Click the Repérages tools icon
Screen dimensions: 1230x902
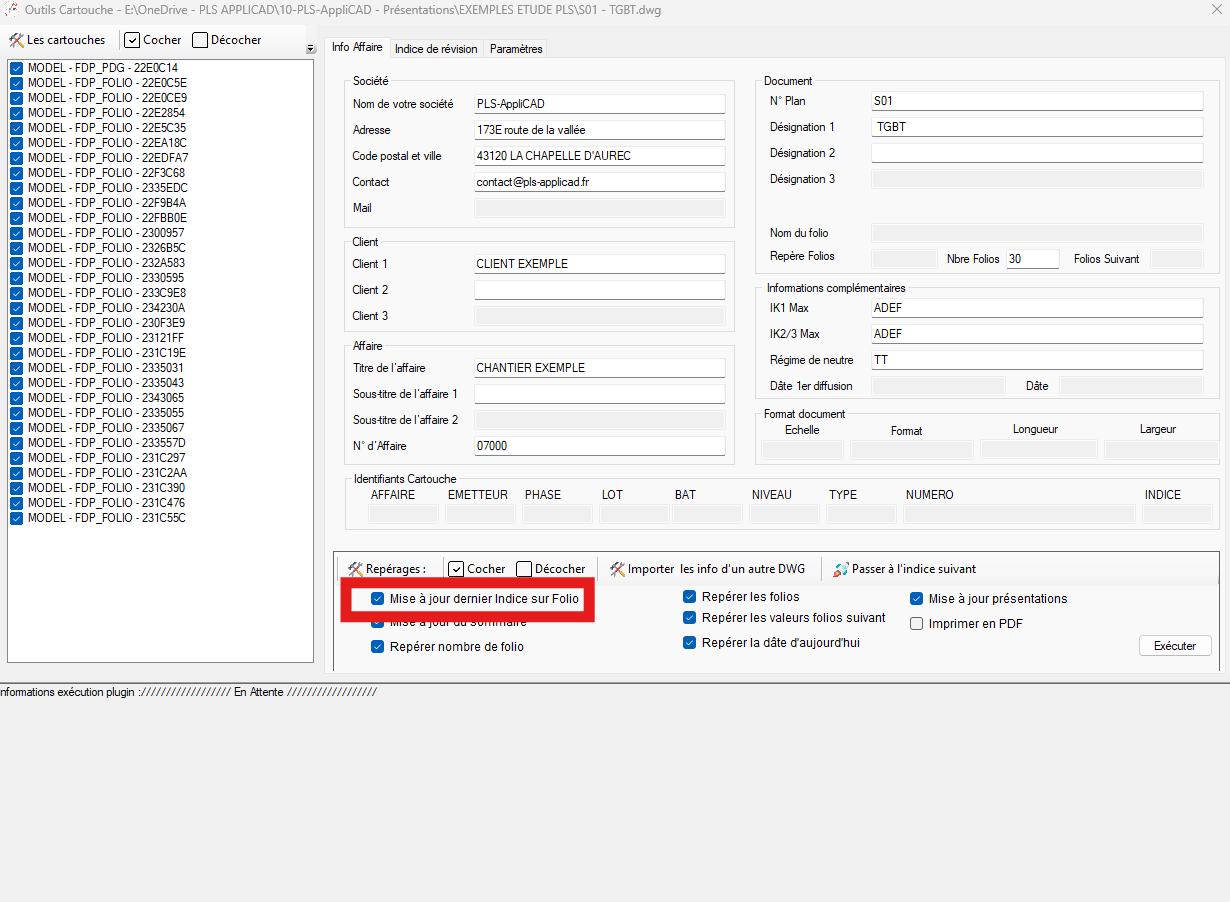355,569
